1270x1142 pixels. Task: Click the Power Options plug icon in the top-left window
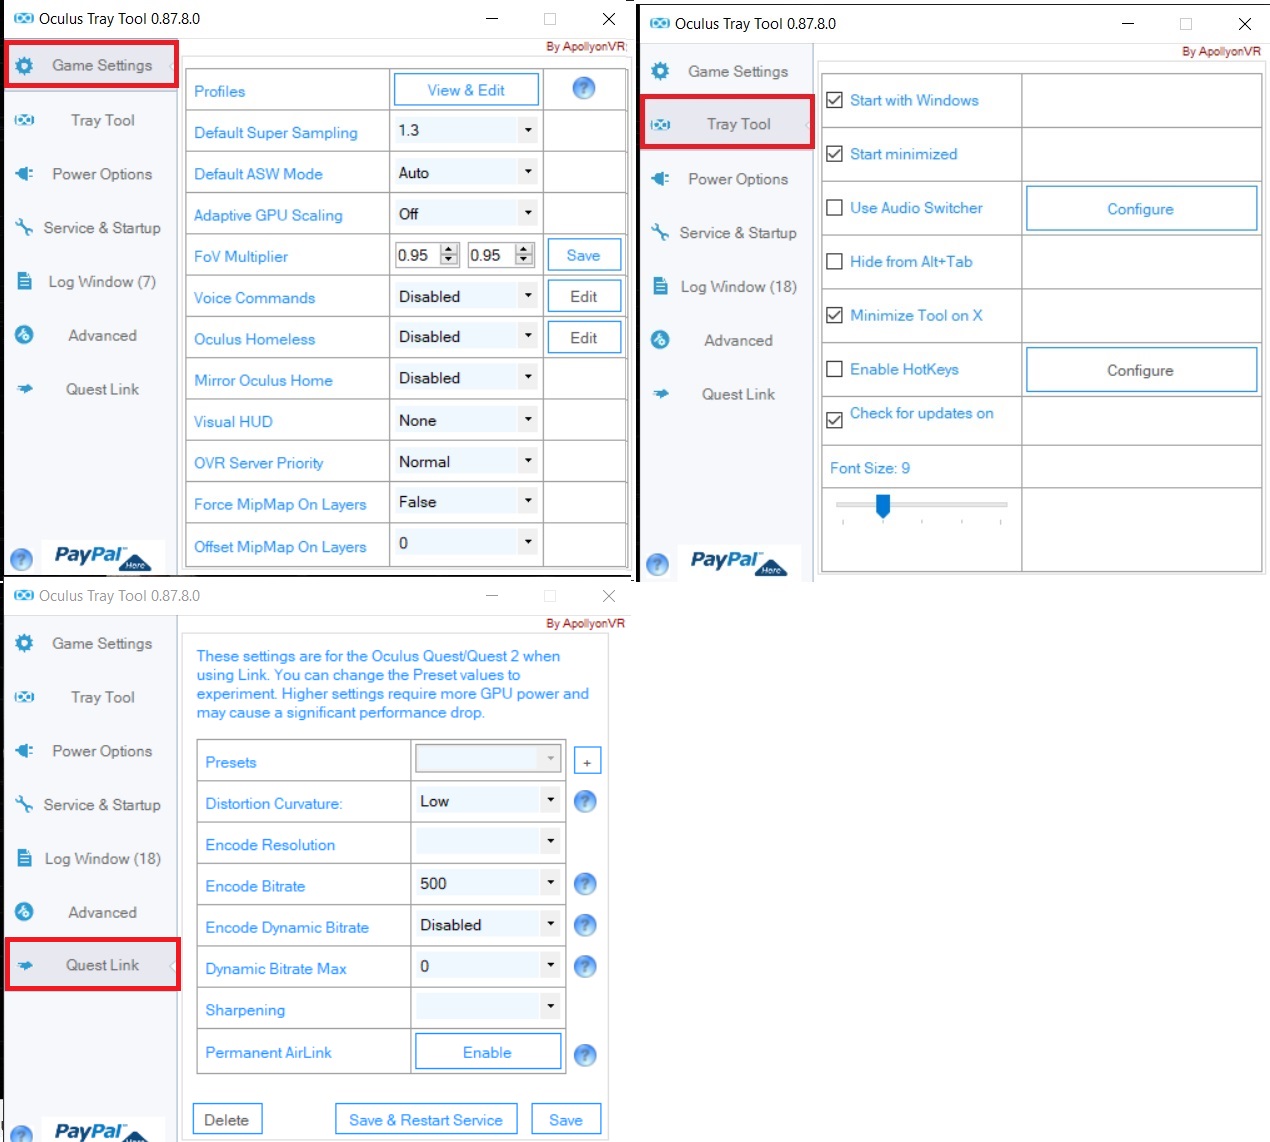24,174
